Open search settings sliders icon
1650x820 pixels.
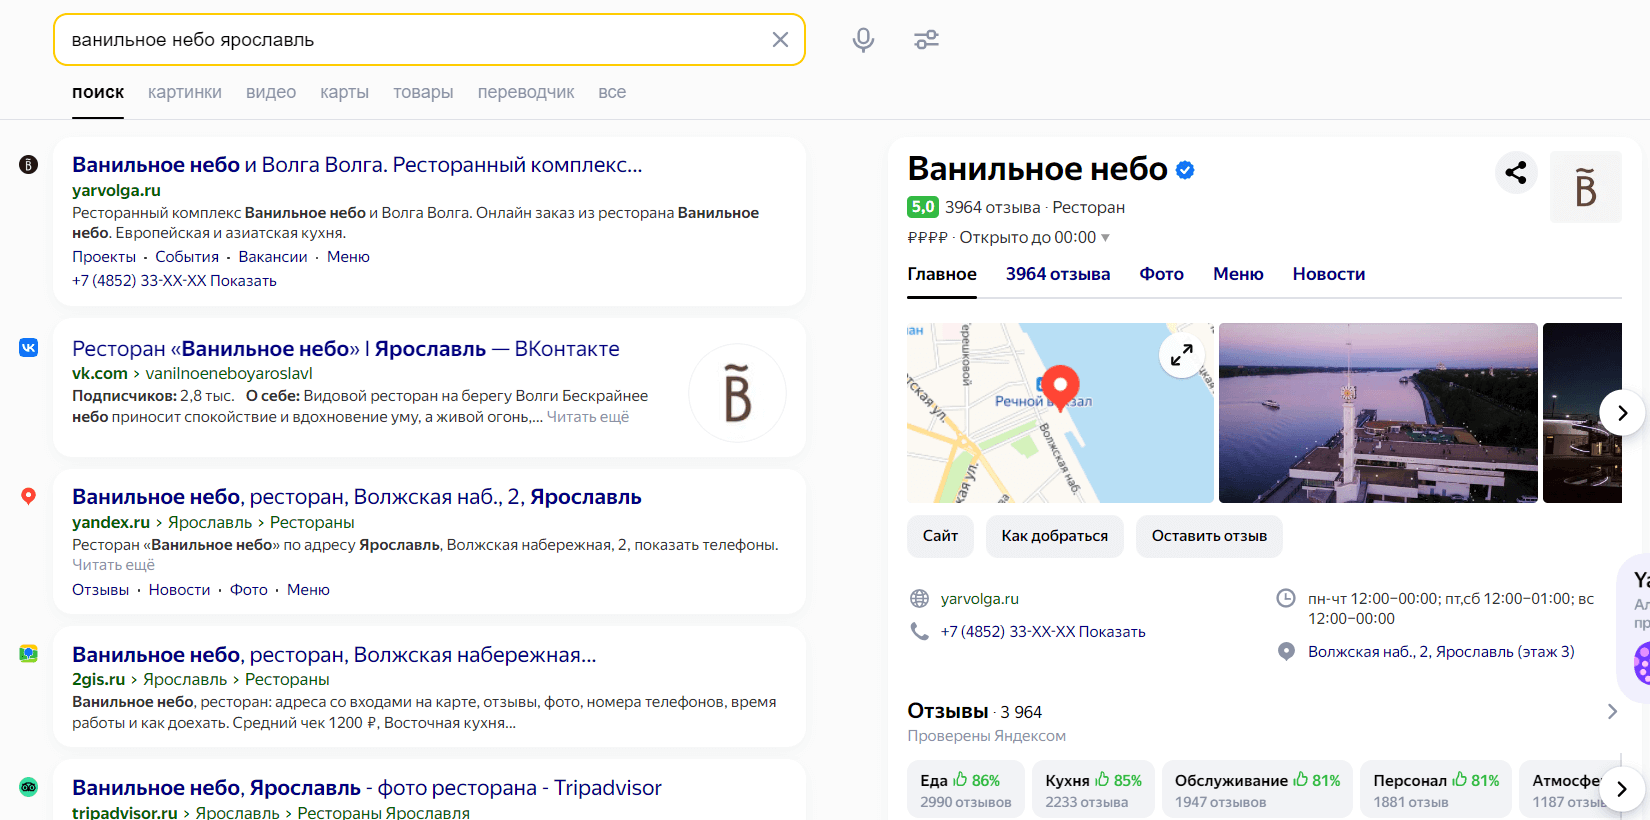point(927,40)
